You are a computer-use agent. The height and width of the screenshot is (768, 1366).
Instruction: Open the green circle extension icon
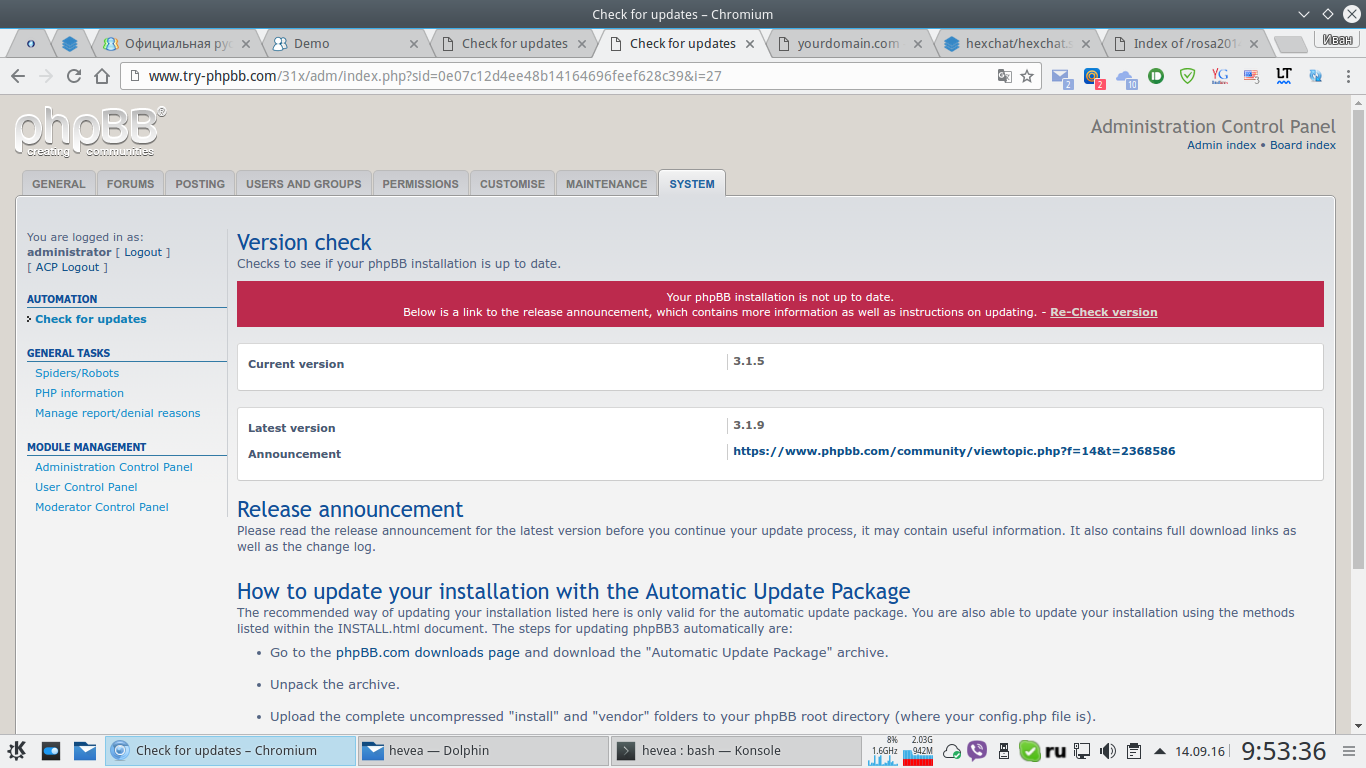pyautogui.click(x=1156, y=75)
